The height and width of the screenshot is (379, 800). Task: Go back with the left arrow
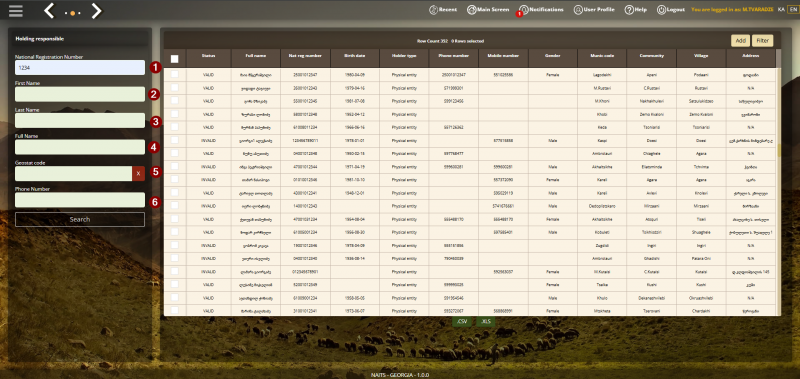[49, 10]
